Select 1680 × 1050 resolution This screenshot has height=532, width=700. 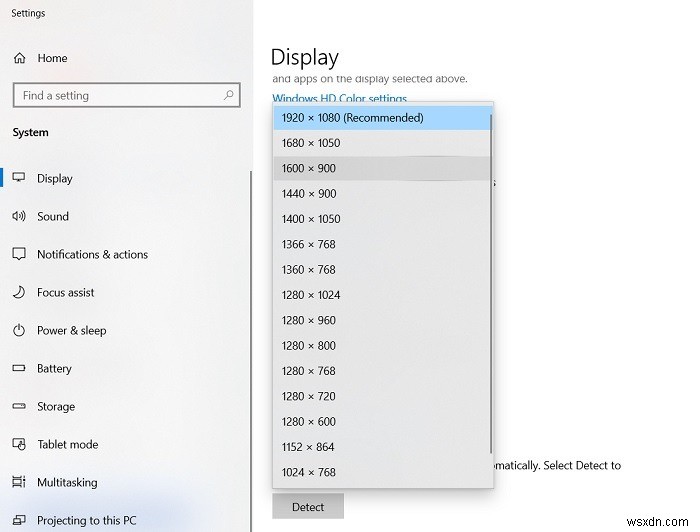[x=382, y=143]
